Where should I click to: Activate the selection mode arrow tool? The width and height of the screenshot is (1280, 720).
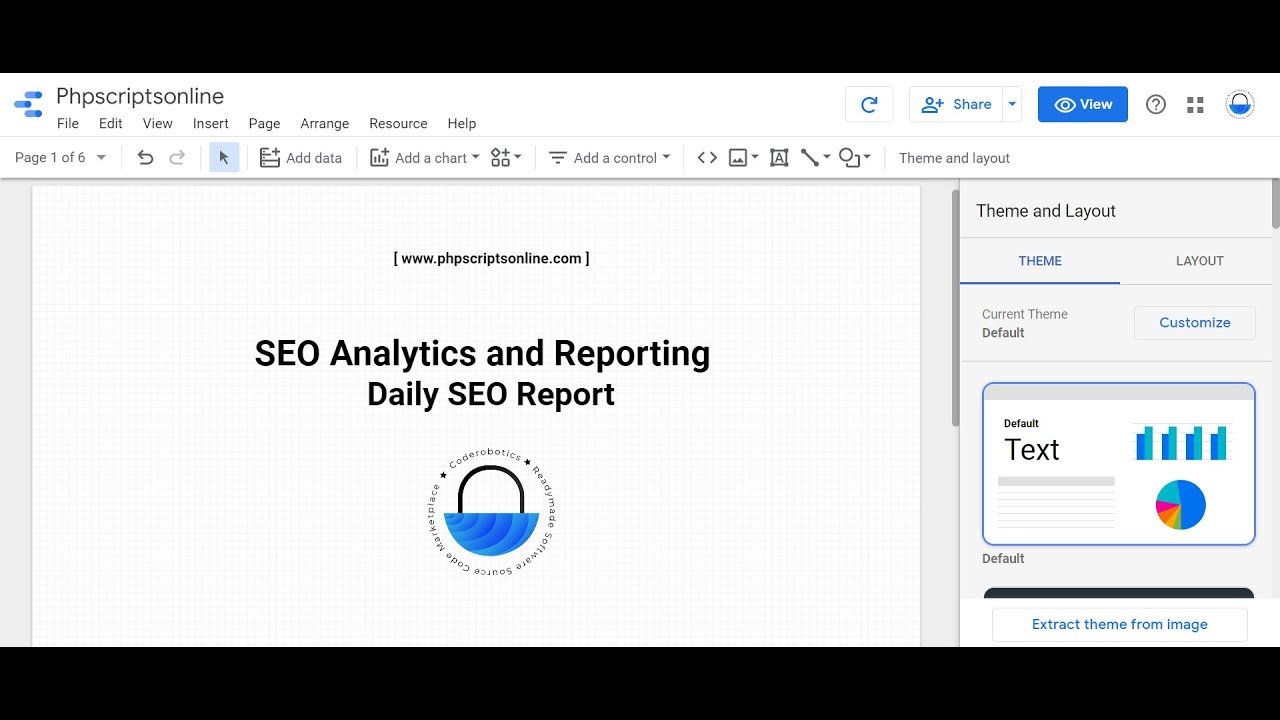coord(224,157)
